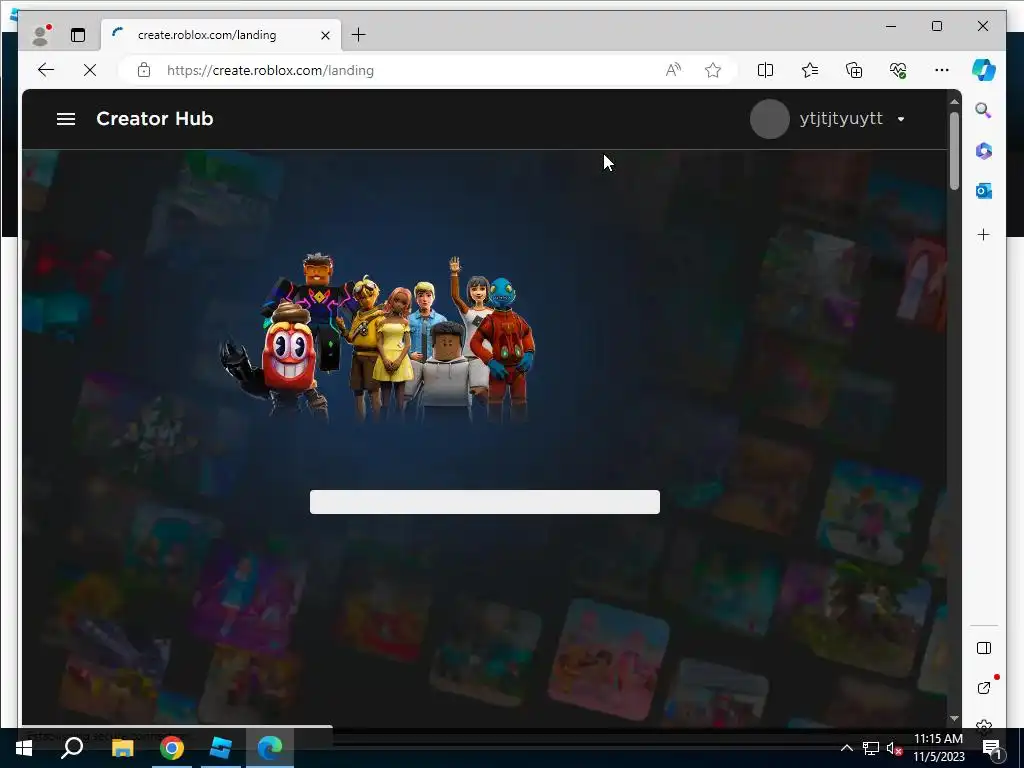
Task: Click the page vertical scrollbar thumb
Action: coord(954,152)
